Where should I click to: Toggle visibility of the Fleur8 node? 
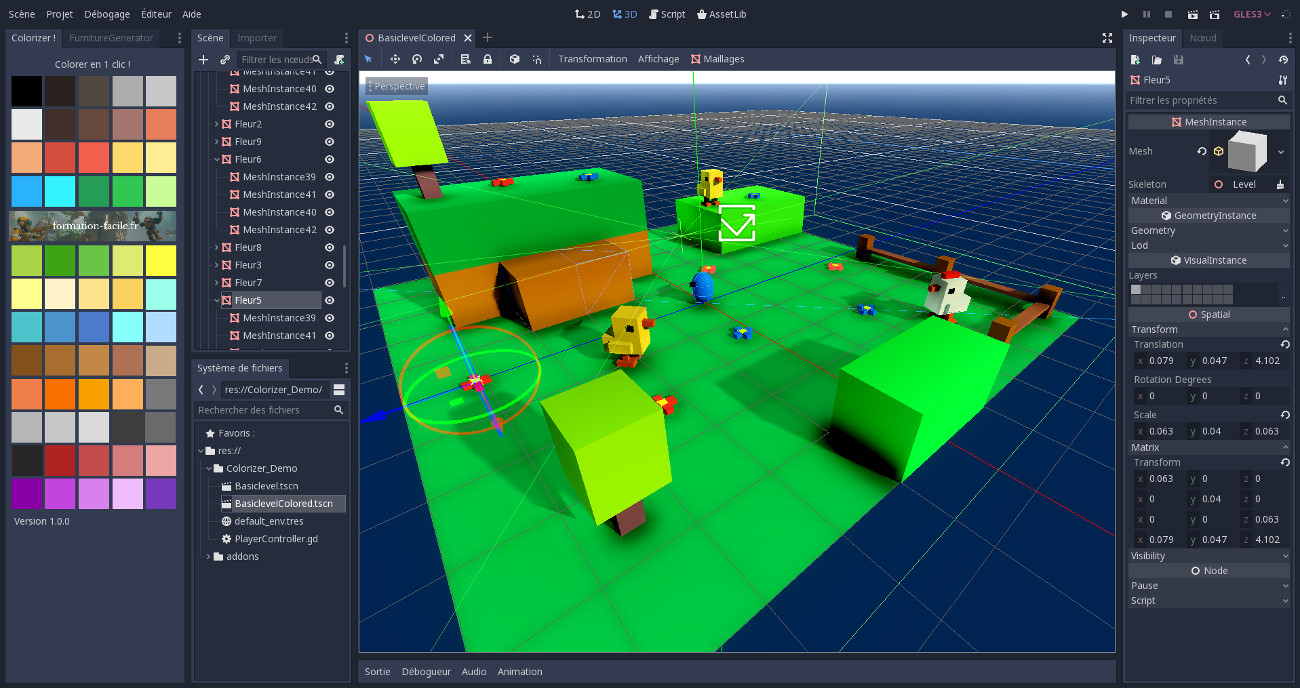[x=329, y=247]
